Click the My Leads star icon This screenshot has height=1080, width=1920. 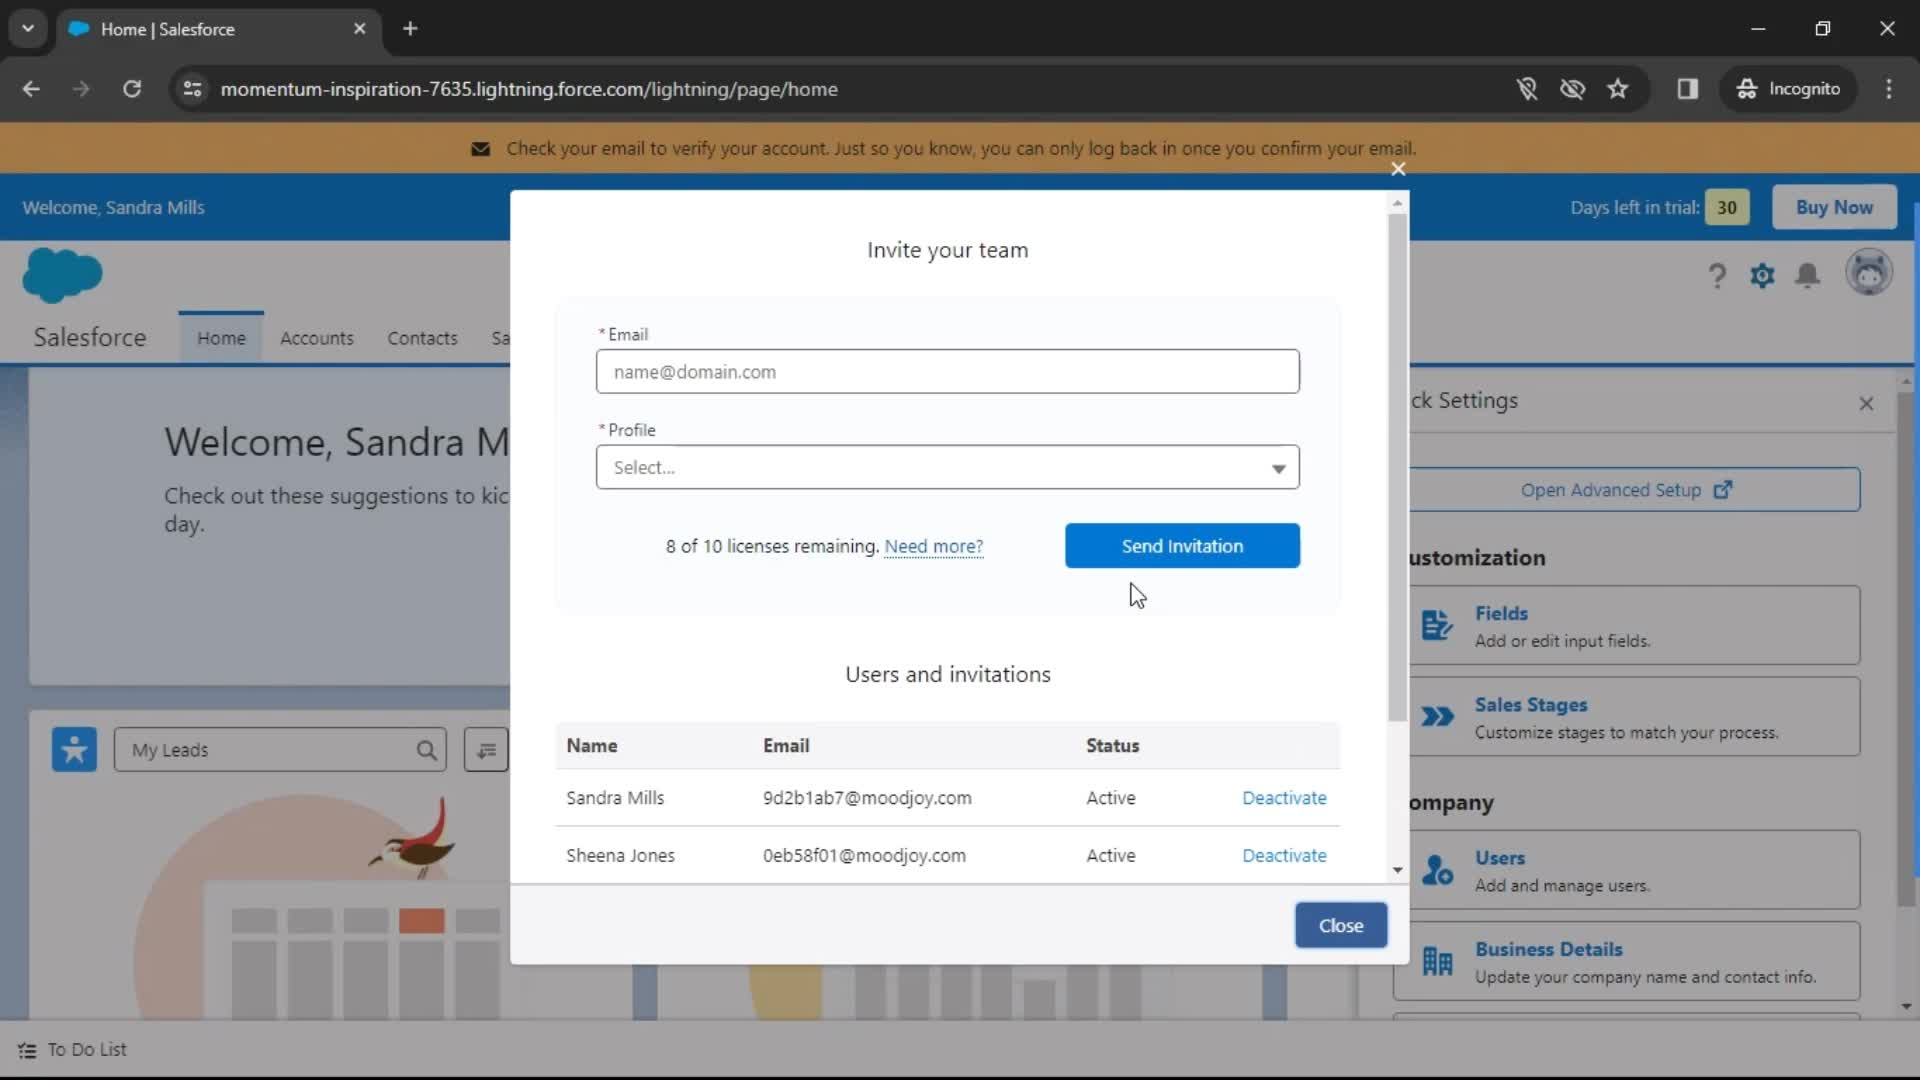74,749
